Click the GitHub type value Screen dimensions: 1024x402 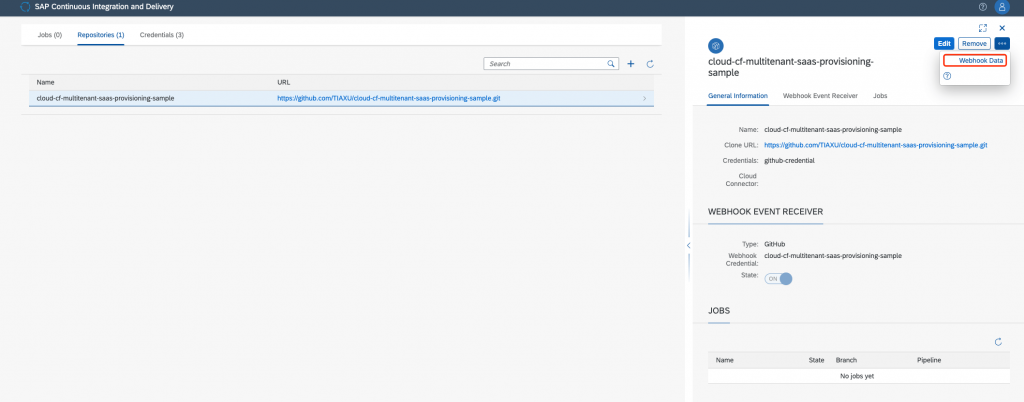point(775,244)
